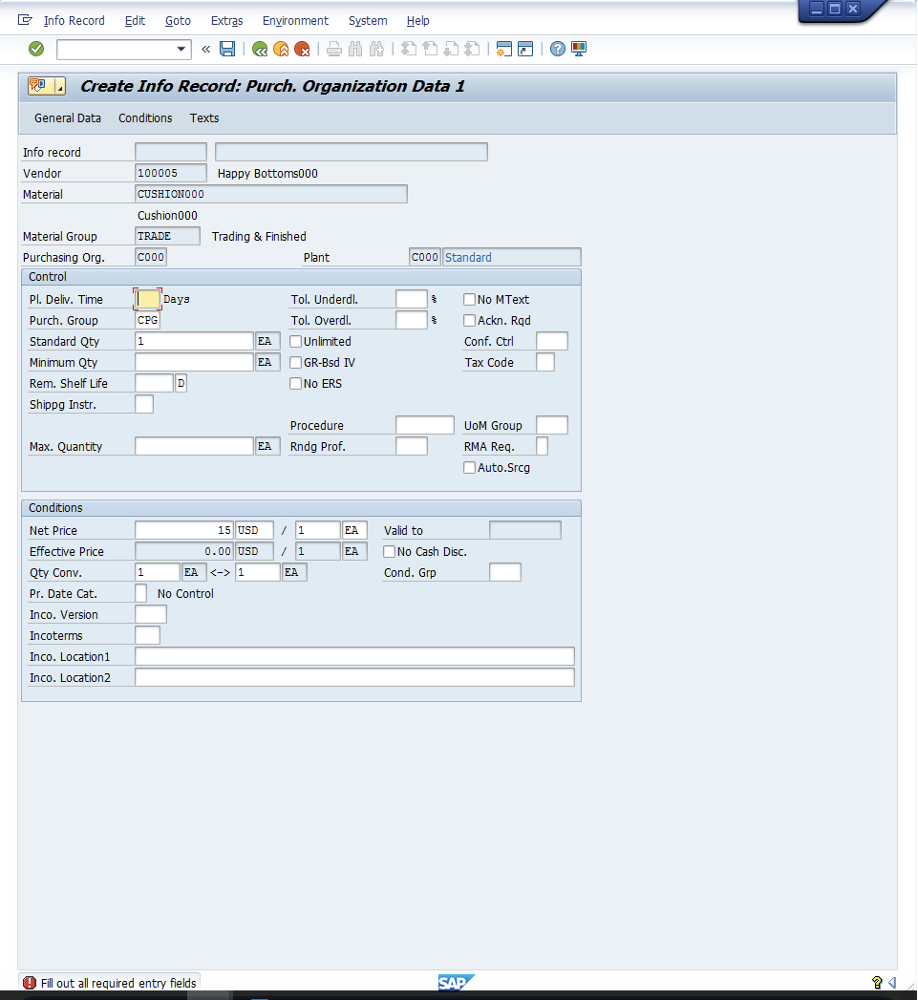Click the red error icon in status bar

(29, 983)
